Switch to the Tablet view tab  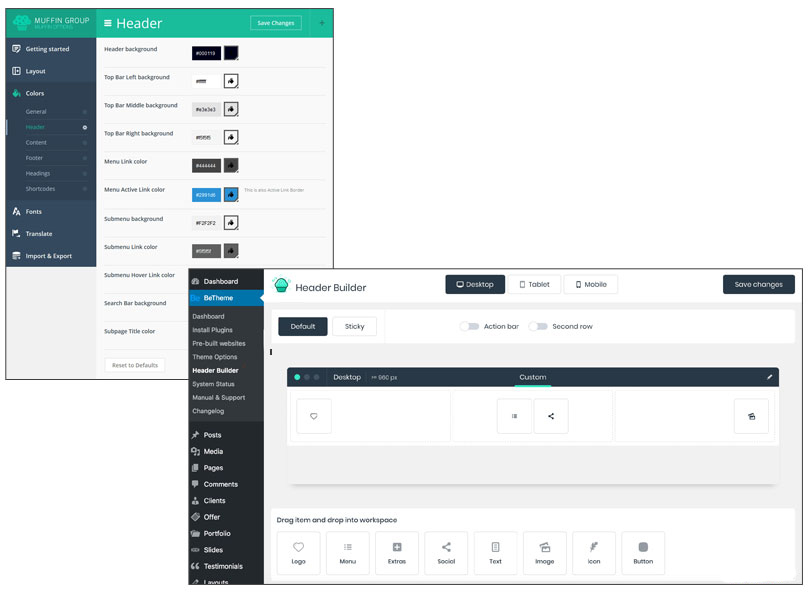point(533,284)
